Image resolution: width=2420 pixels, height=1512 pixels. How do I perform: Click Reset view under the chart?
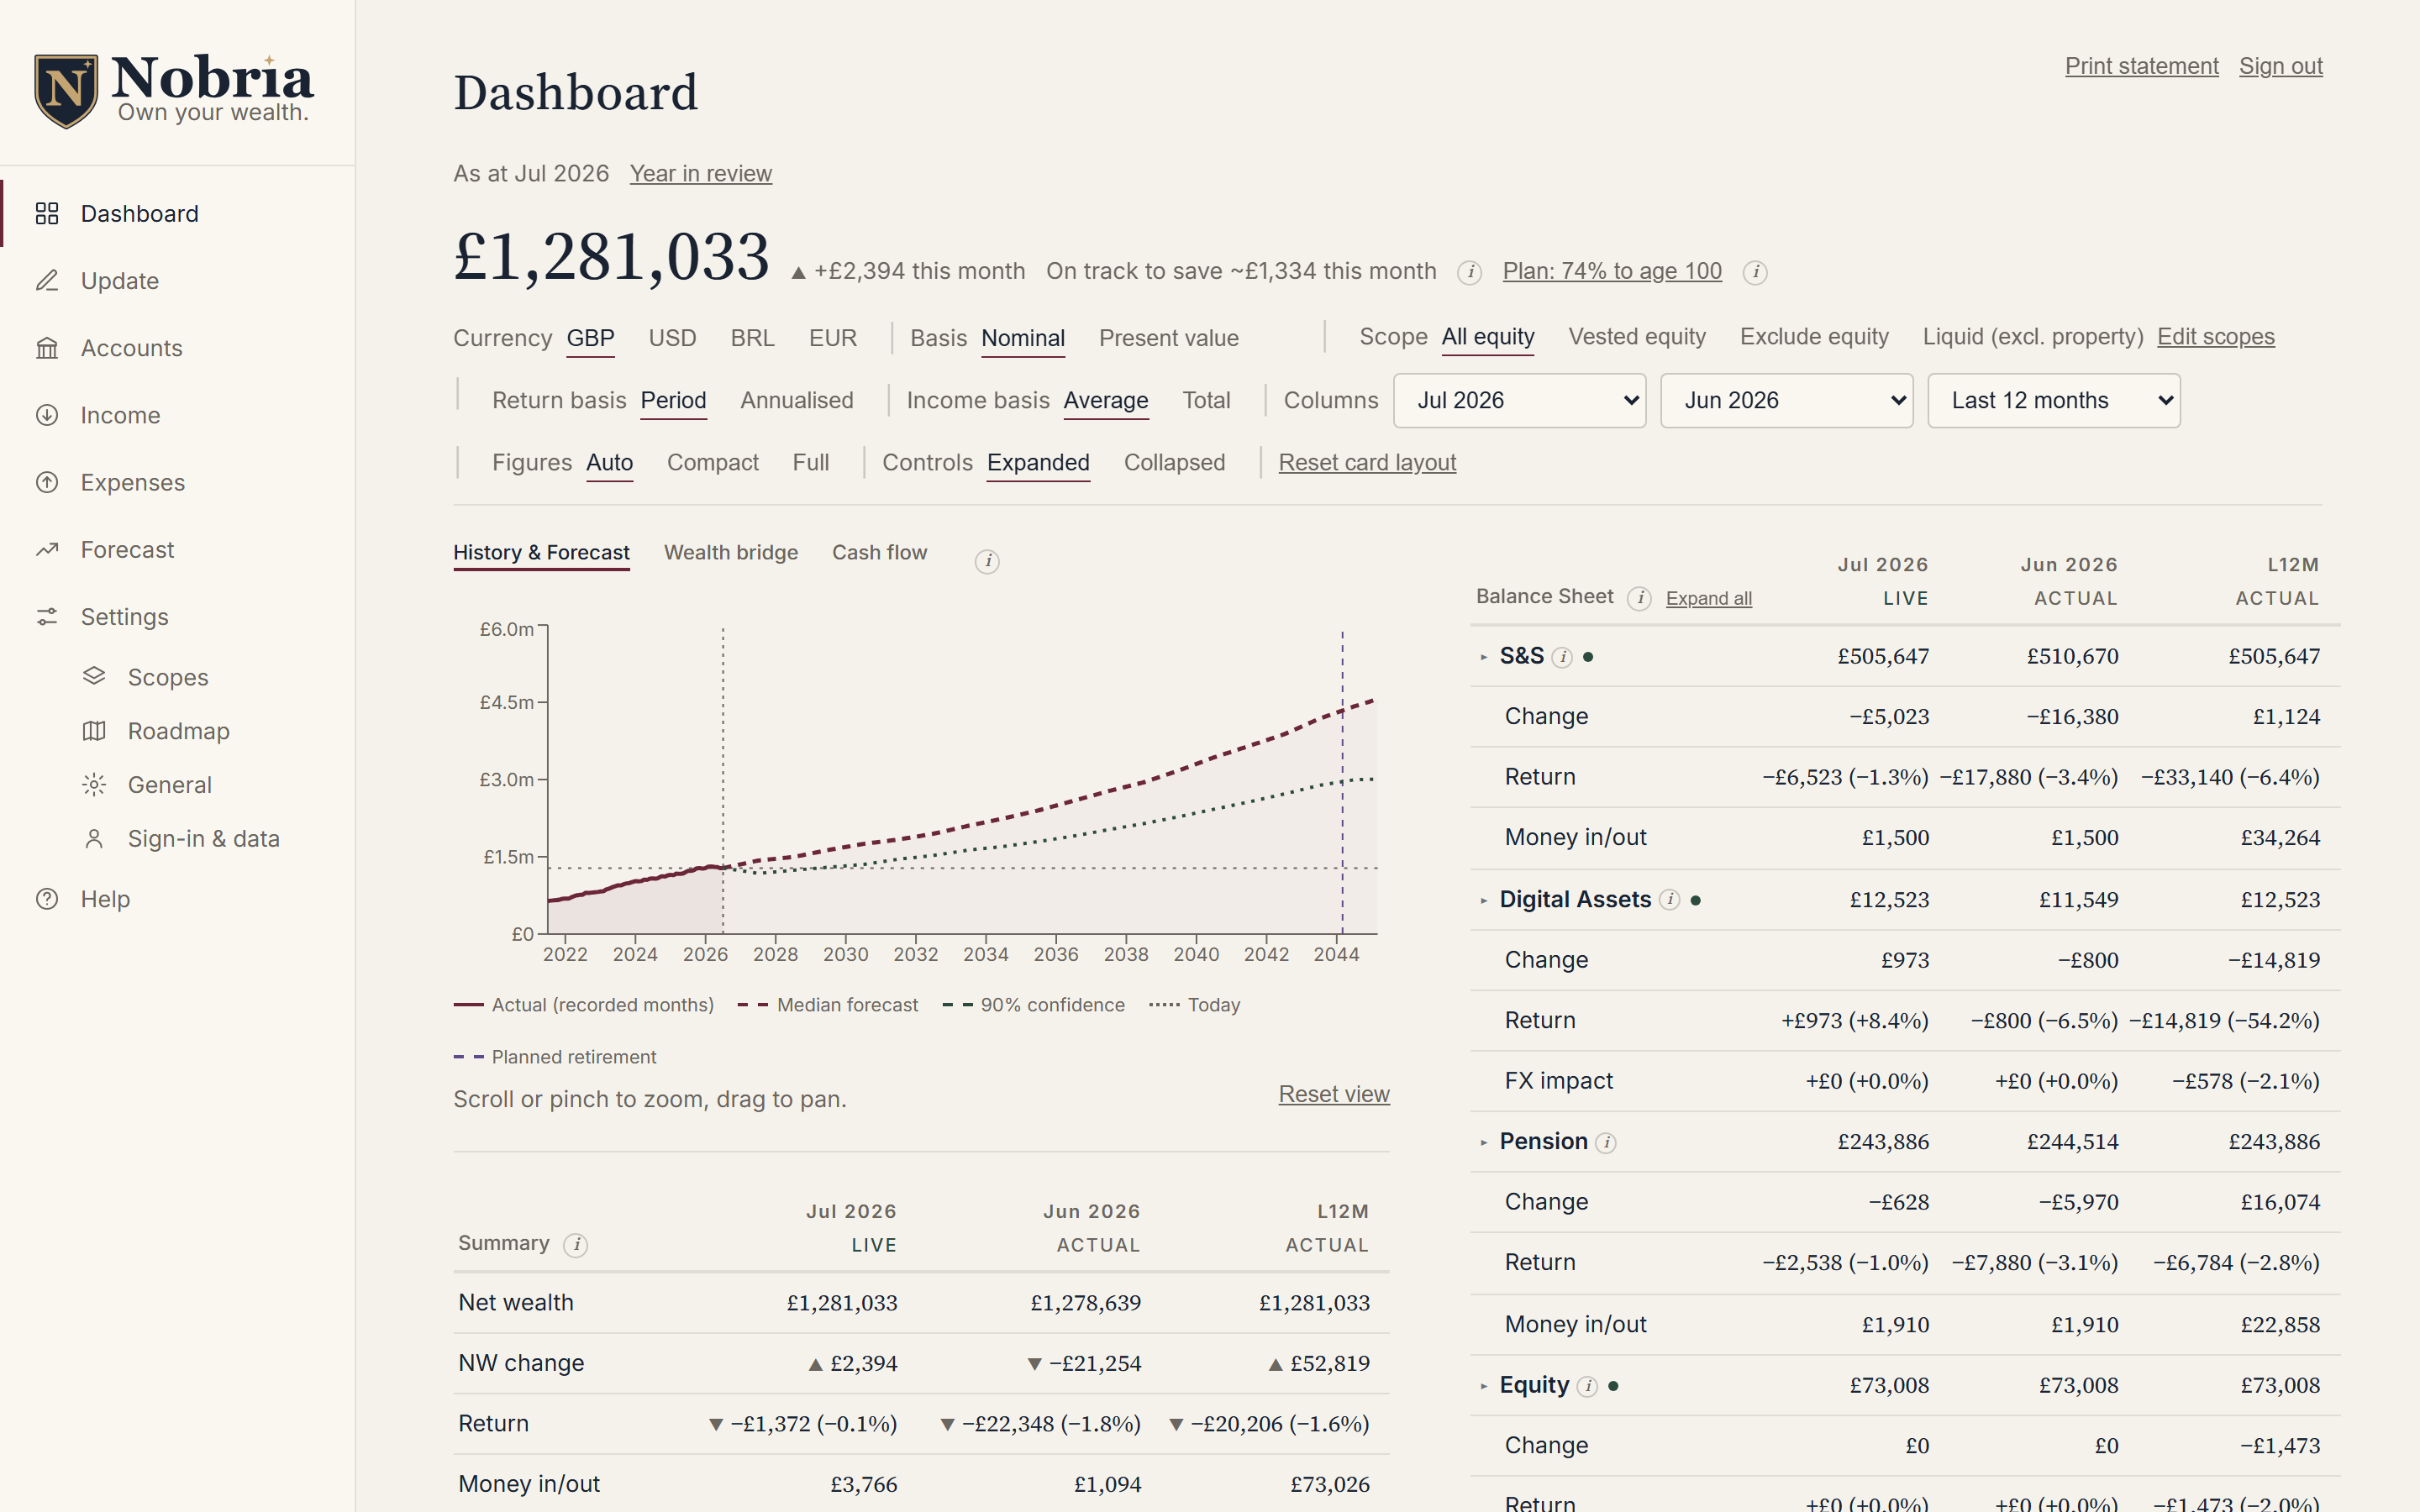(x=1333, y=1094)
